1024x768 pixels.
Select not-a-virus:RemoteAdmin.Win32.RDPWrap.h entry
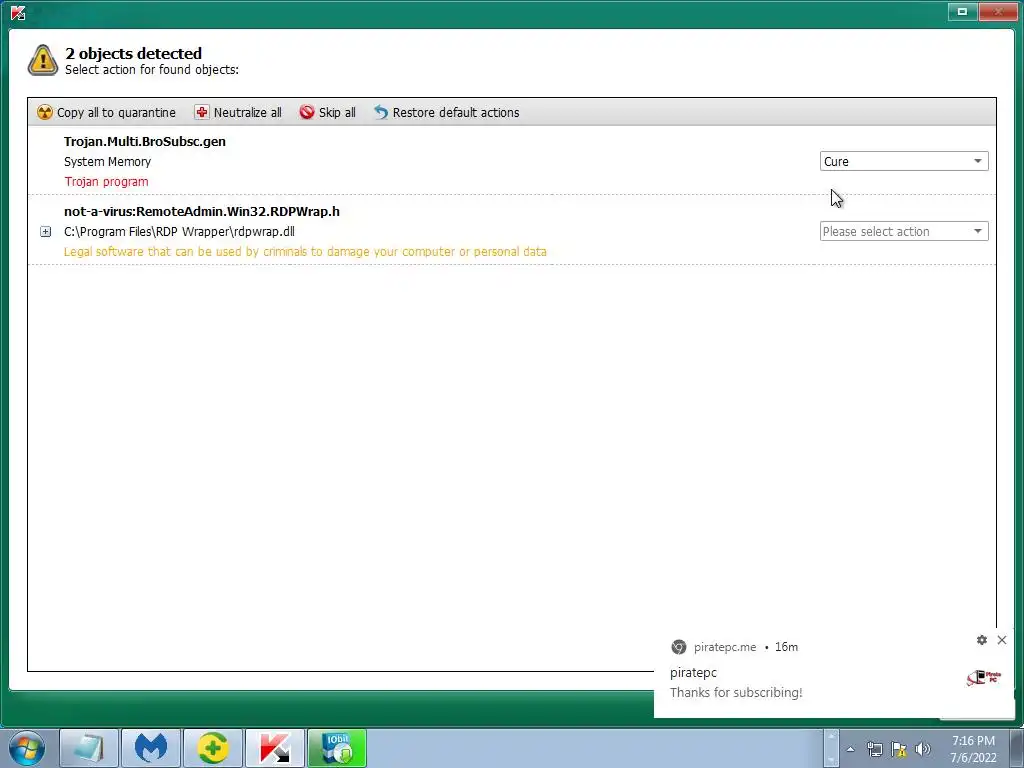[202, 211]
